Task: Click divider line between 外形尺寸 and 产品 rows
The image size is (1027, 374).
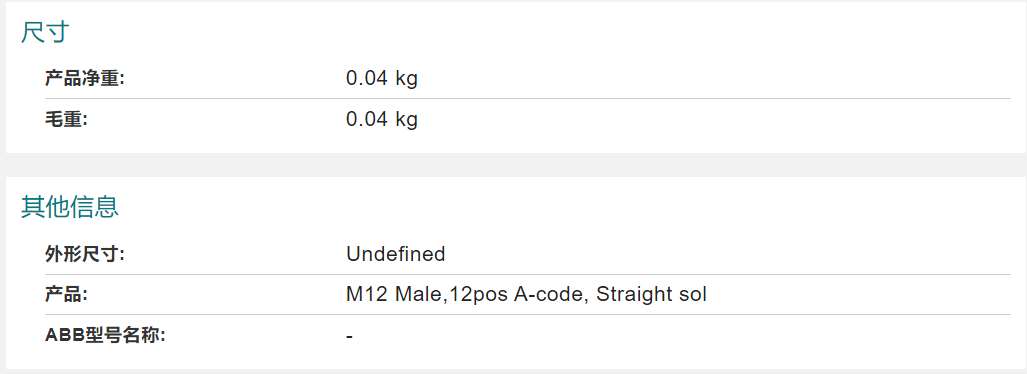Action: 528,274
